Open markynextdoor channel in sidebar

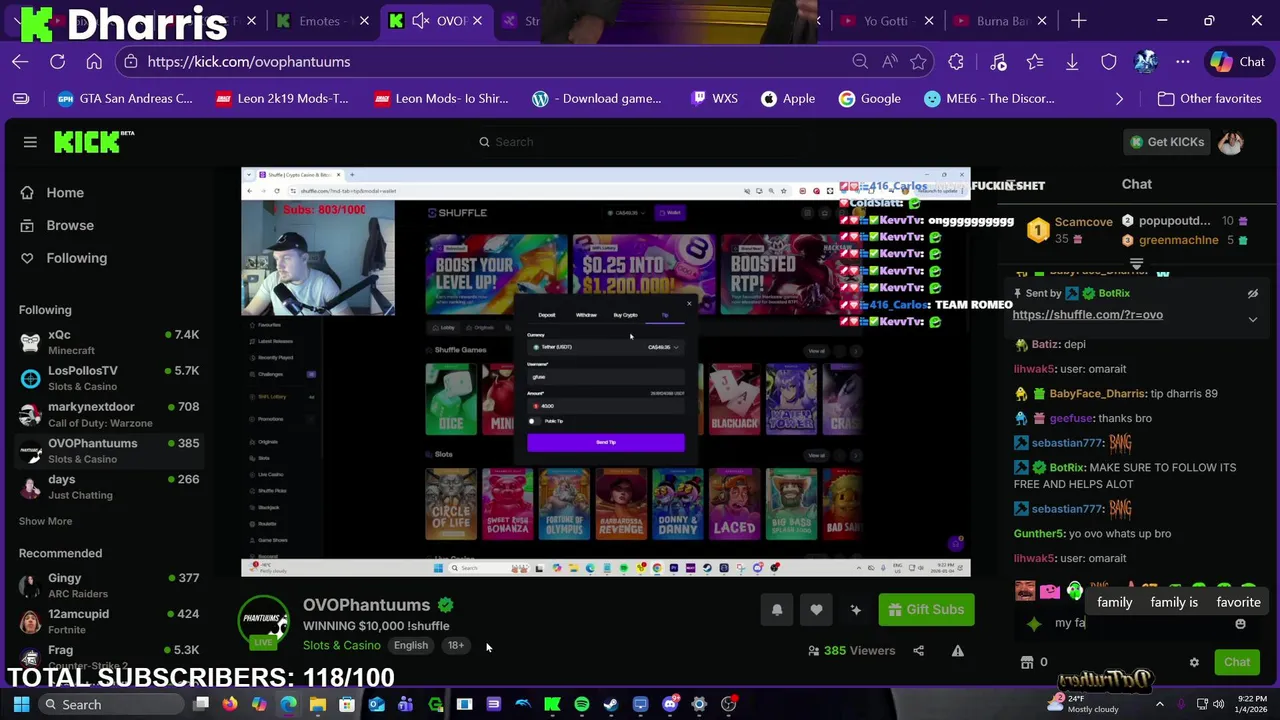(109, 415)
